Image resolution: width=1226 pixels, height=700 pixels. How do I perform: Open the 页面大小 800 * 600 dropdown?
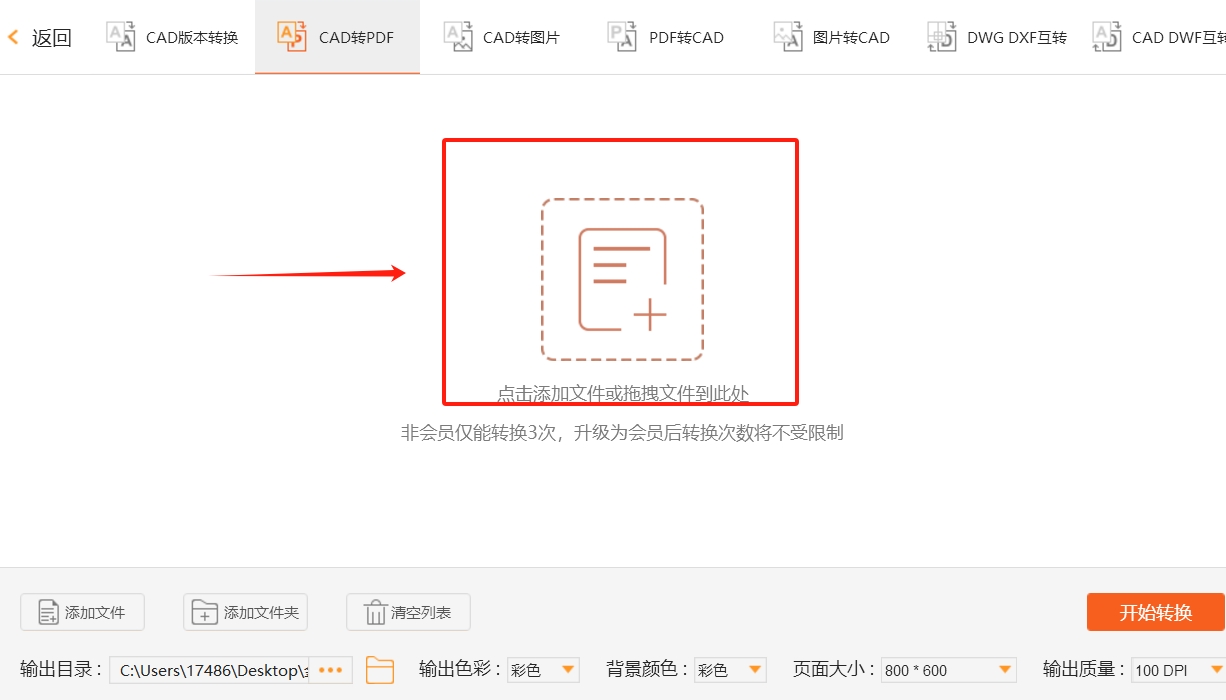[x=948, y=670]
